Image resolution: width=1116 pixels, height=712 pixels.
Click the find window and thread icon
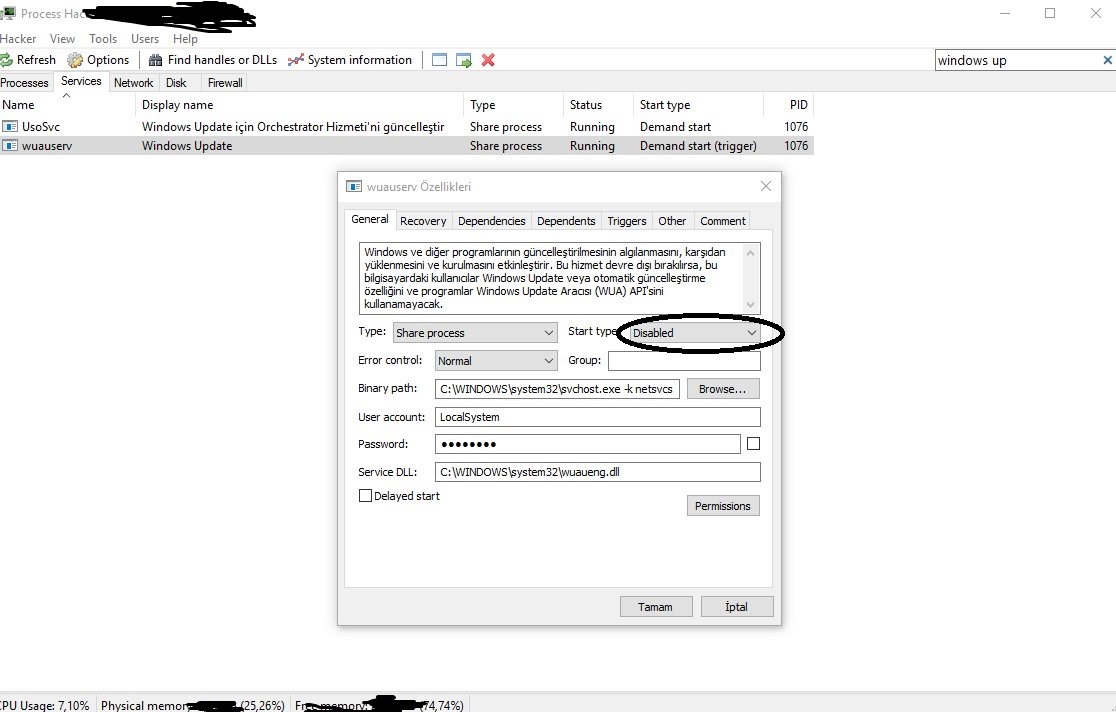[463, 61]
